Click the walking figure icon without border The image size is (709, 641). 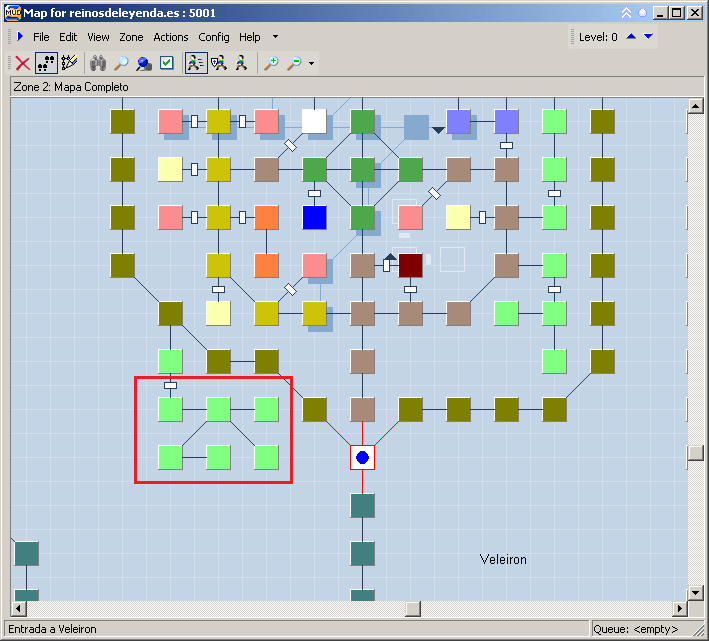coord(241,63)
